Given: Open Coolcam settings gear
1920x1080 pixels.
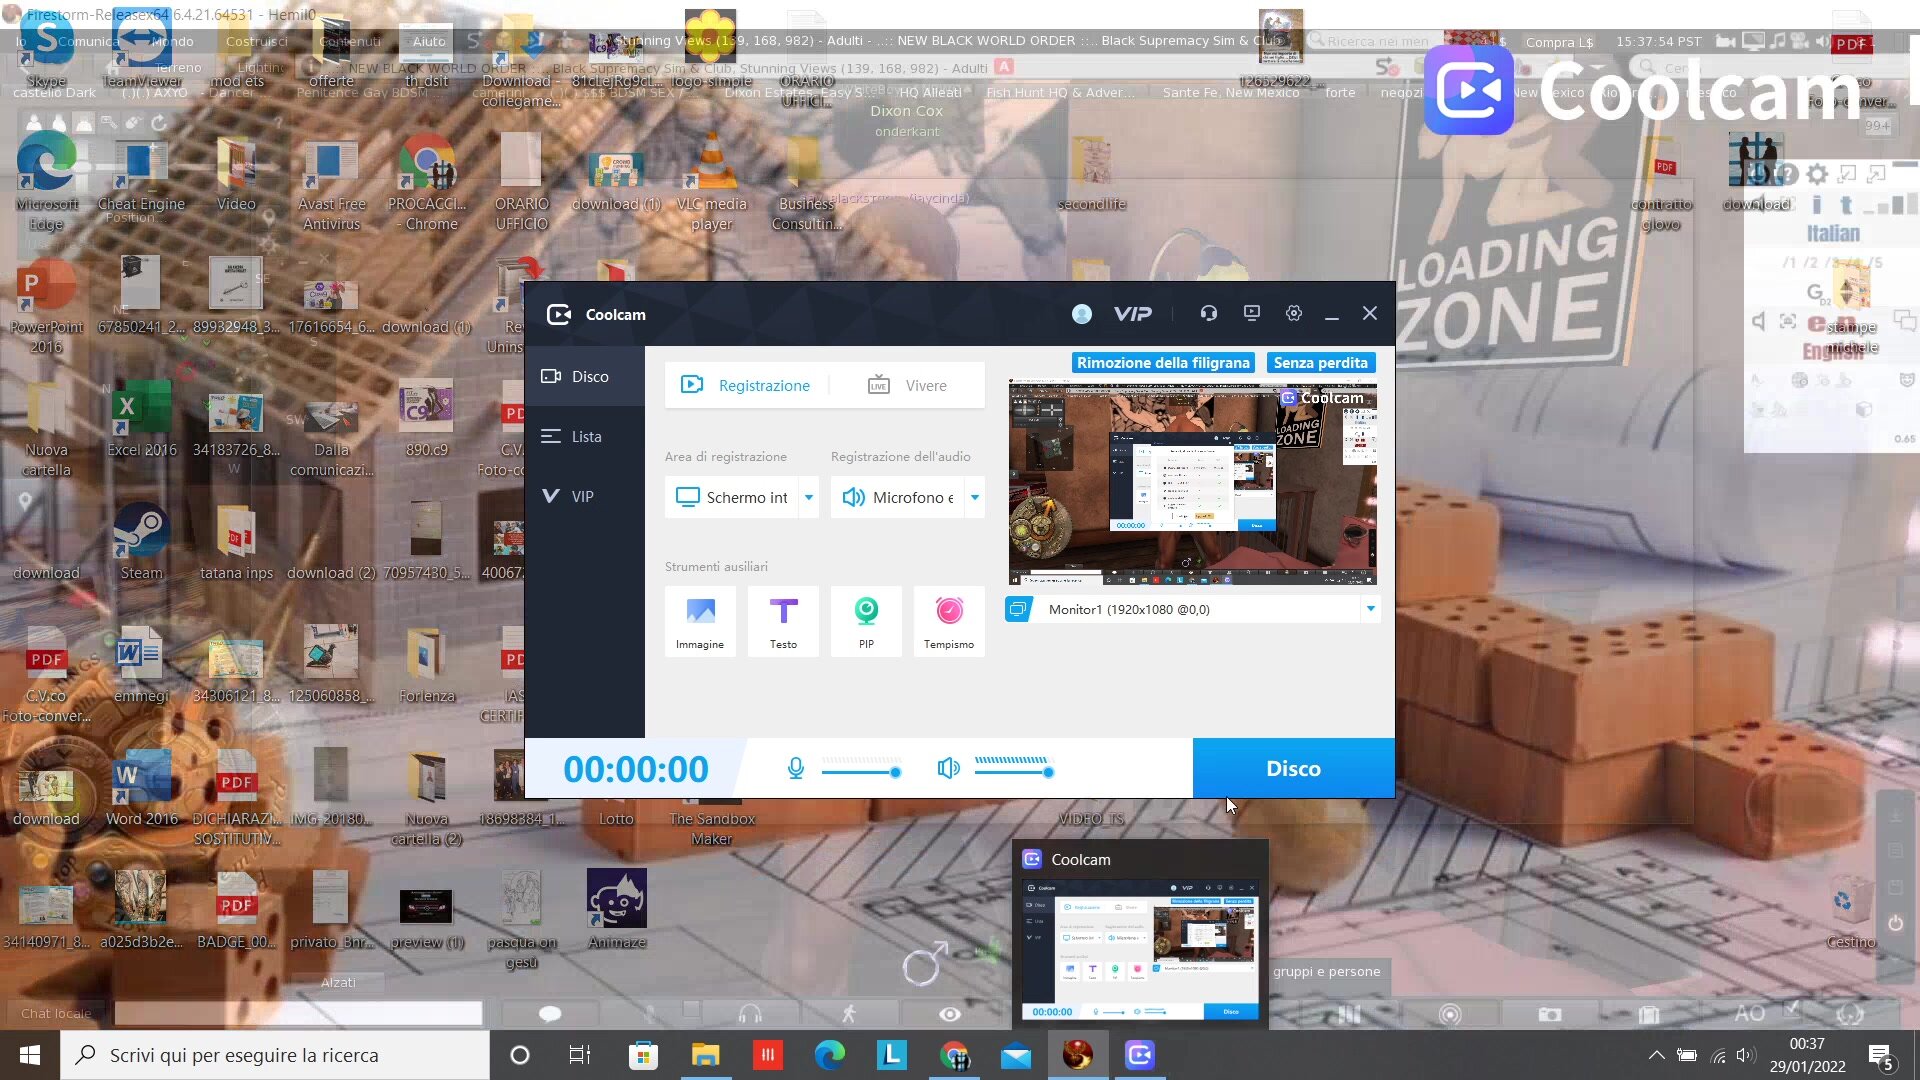Looking at the screenshot, I should coord(1294,314).
